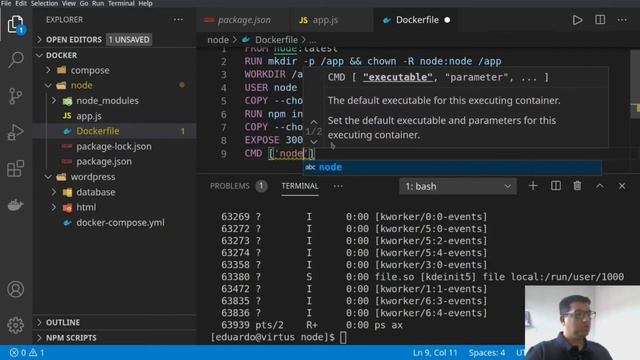Collapse the wordpress folder
The image size is (640, 360).
[49, 177]
